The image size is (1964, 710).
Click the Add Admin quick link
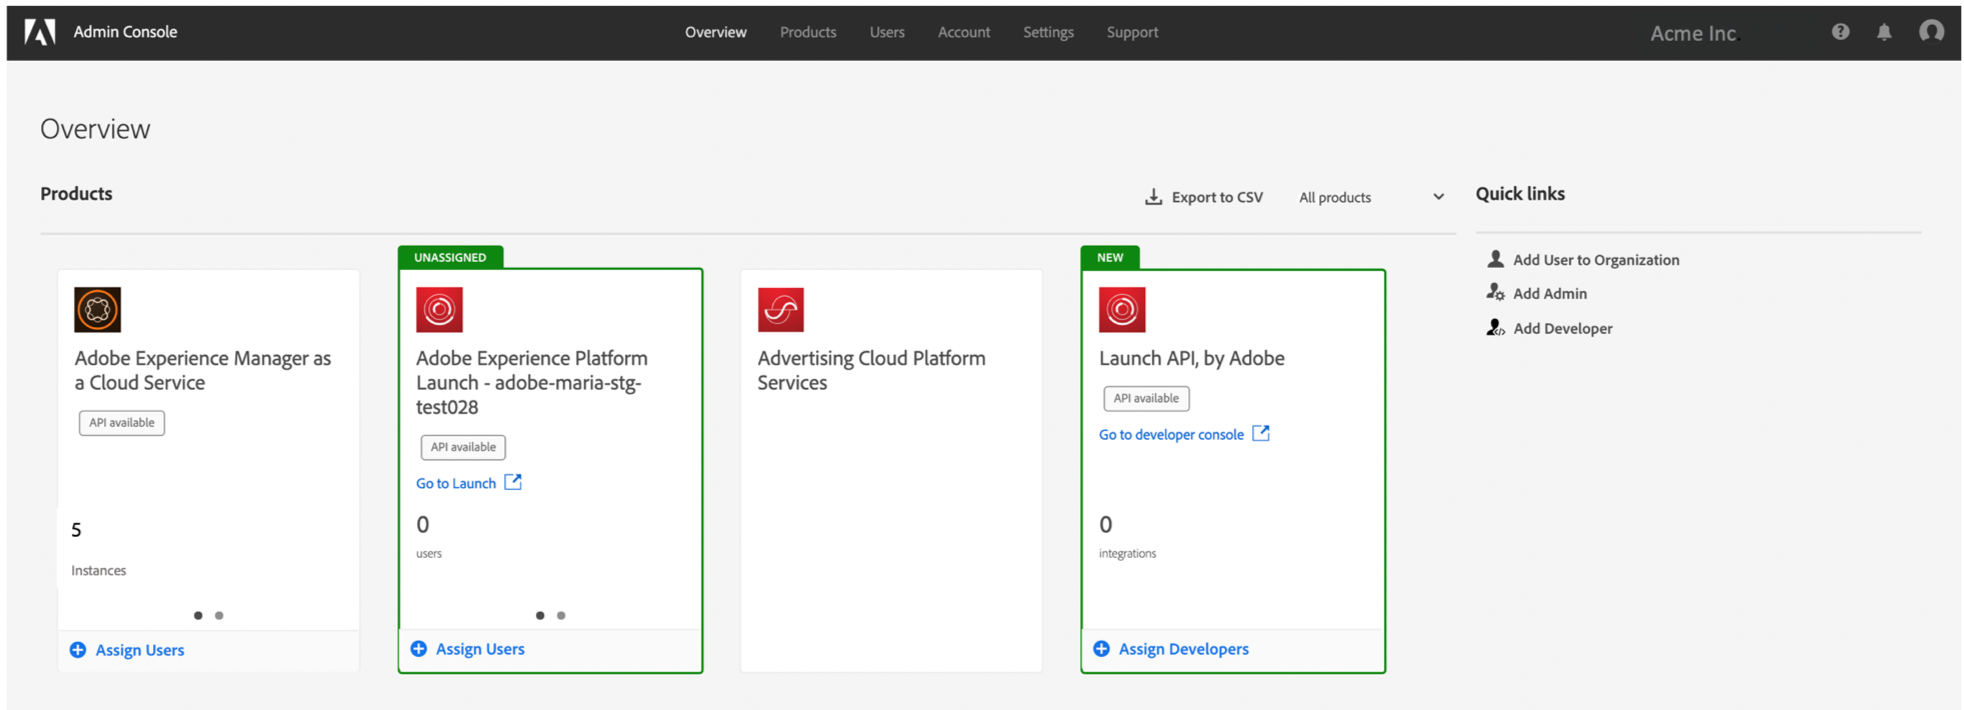coord(1549,294)
